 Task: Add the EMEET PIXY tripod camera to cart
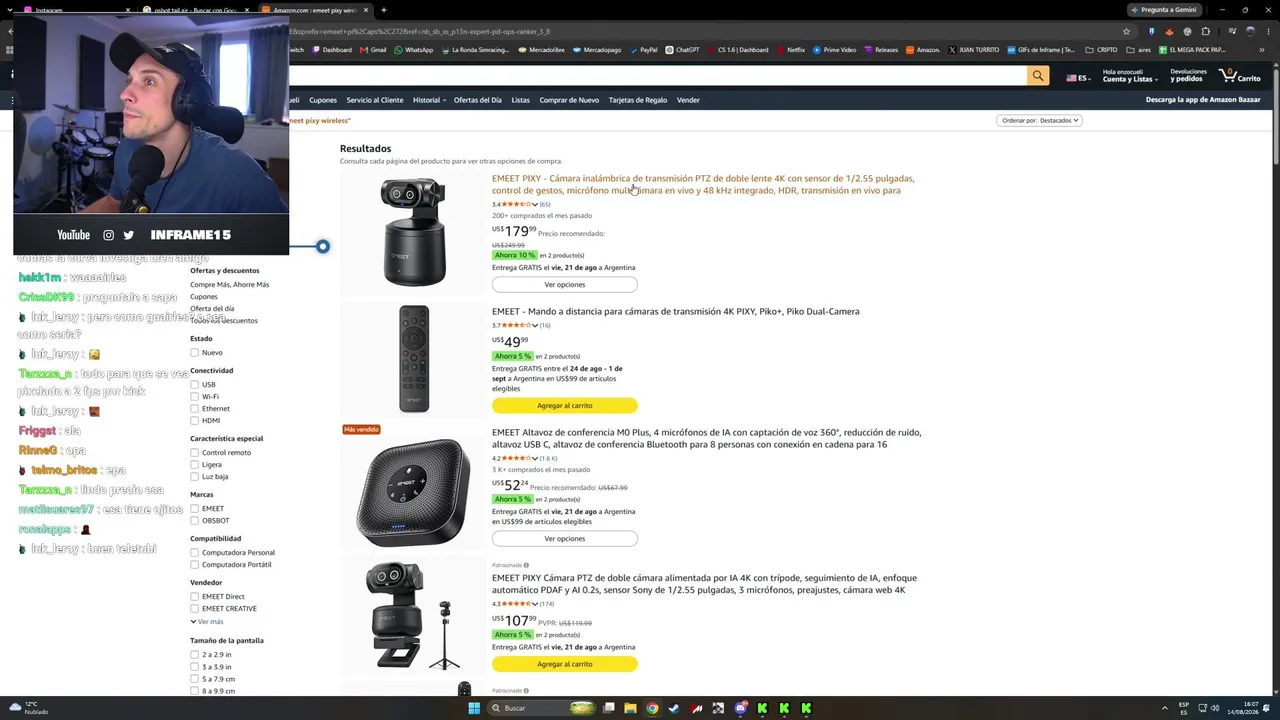coord(565,665)
